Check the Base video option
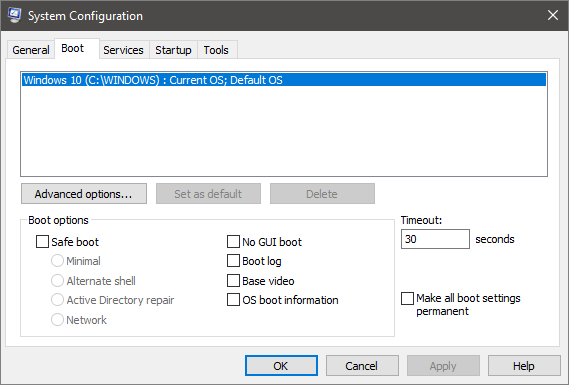The image size is (569, 385). point(233,281)
